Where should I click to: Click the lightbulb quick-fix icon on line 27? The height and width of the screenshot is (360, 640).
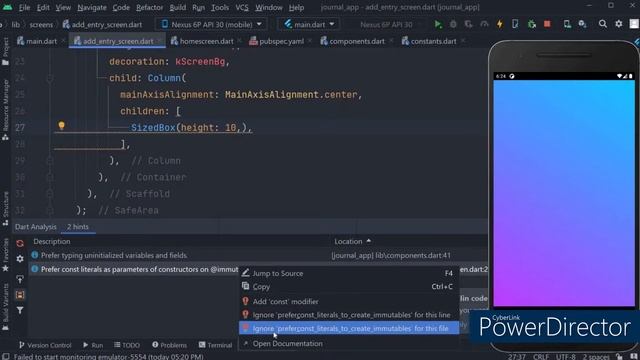tap(61, 126)
